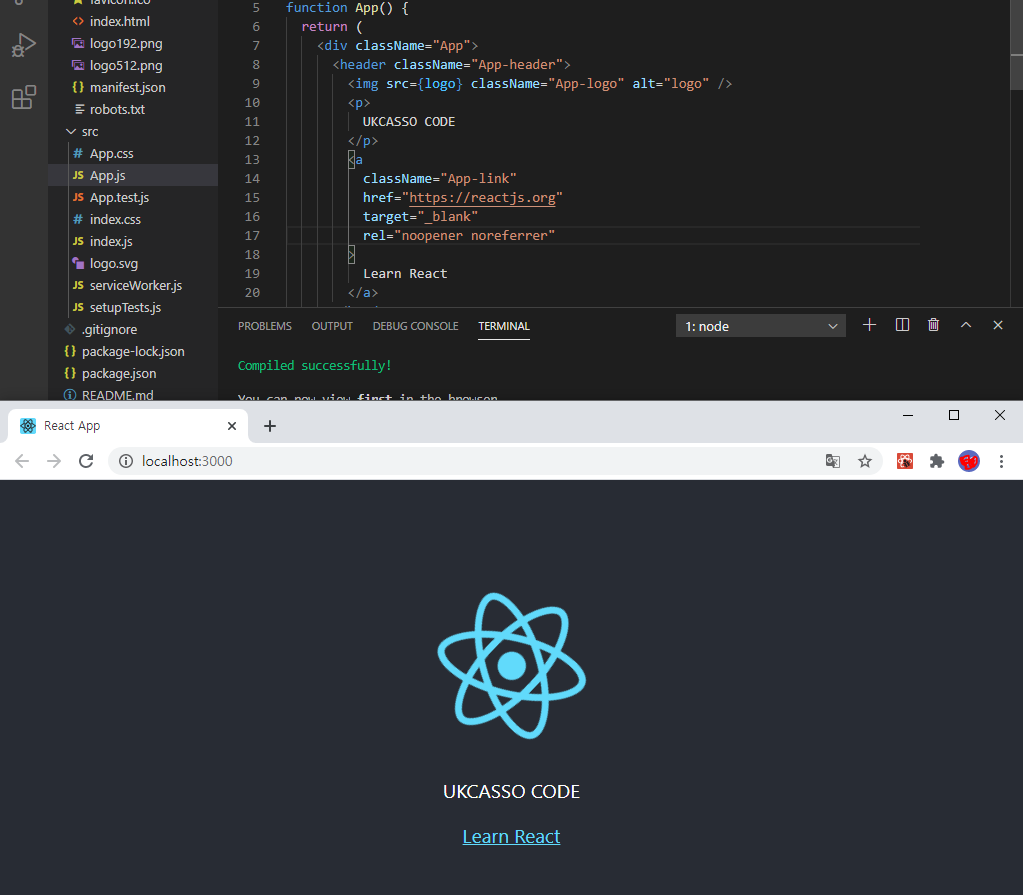Screen dimensions: 1023x895
Task: Open the serviceWorker.js file
Action: pos(136,286)
